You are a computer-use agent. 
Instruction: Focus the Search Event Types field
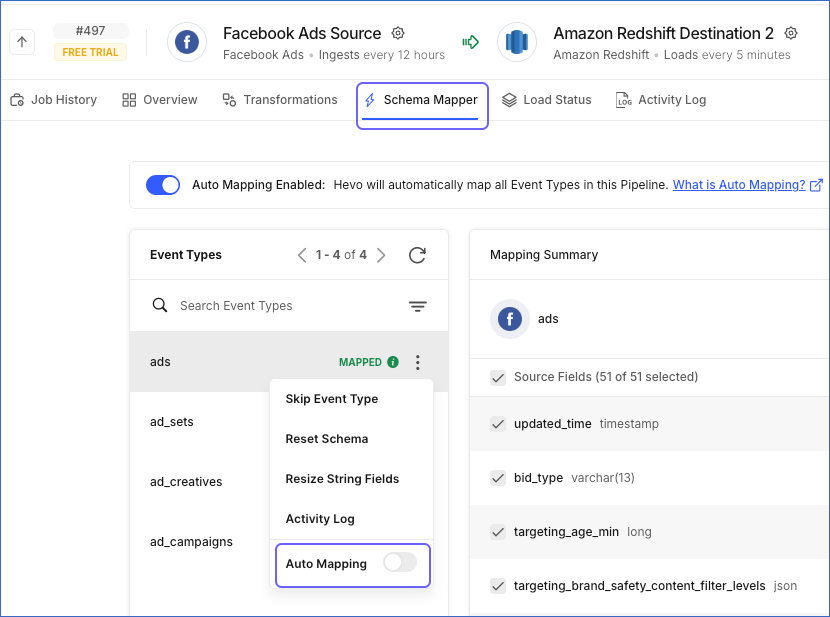[288, 306]
